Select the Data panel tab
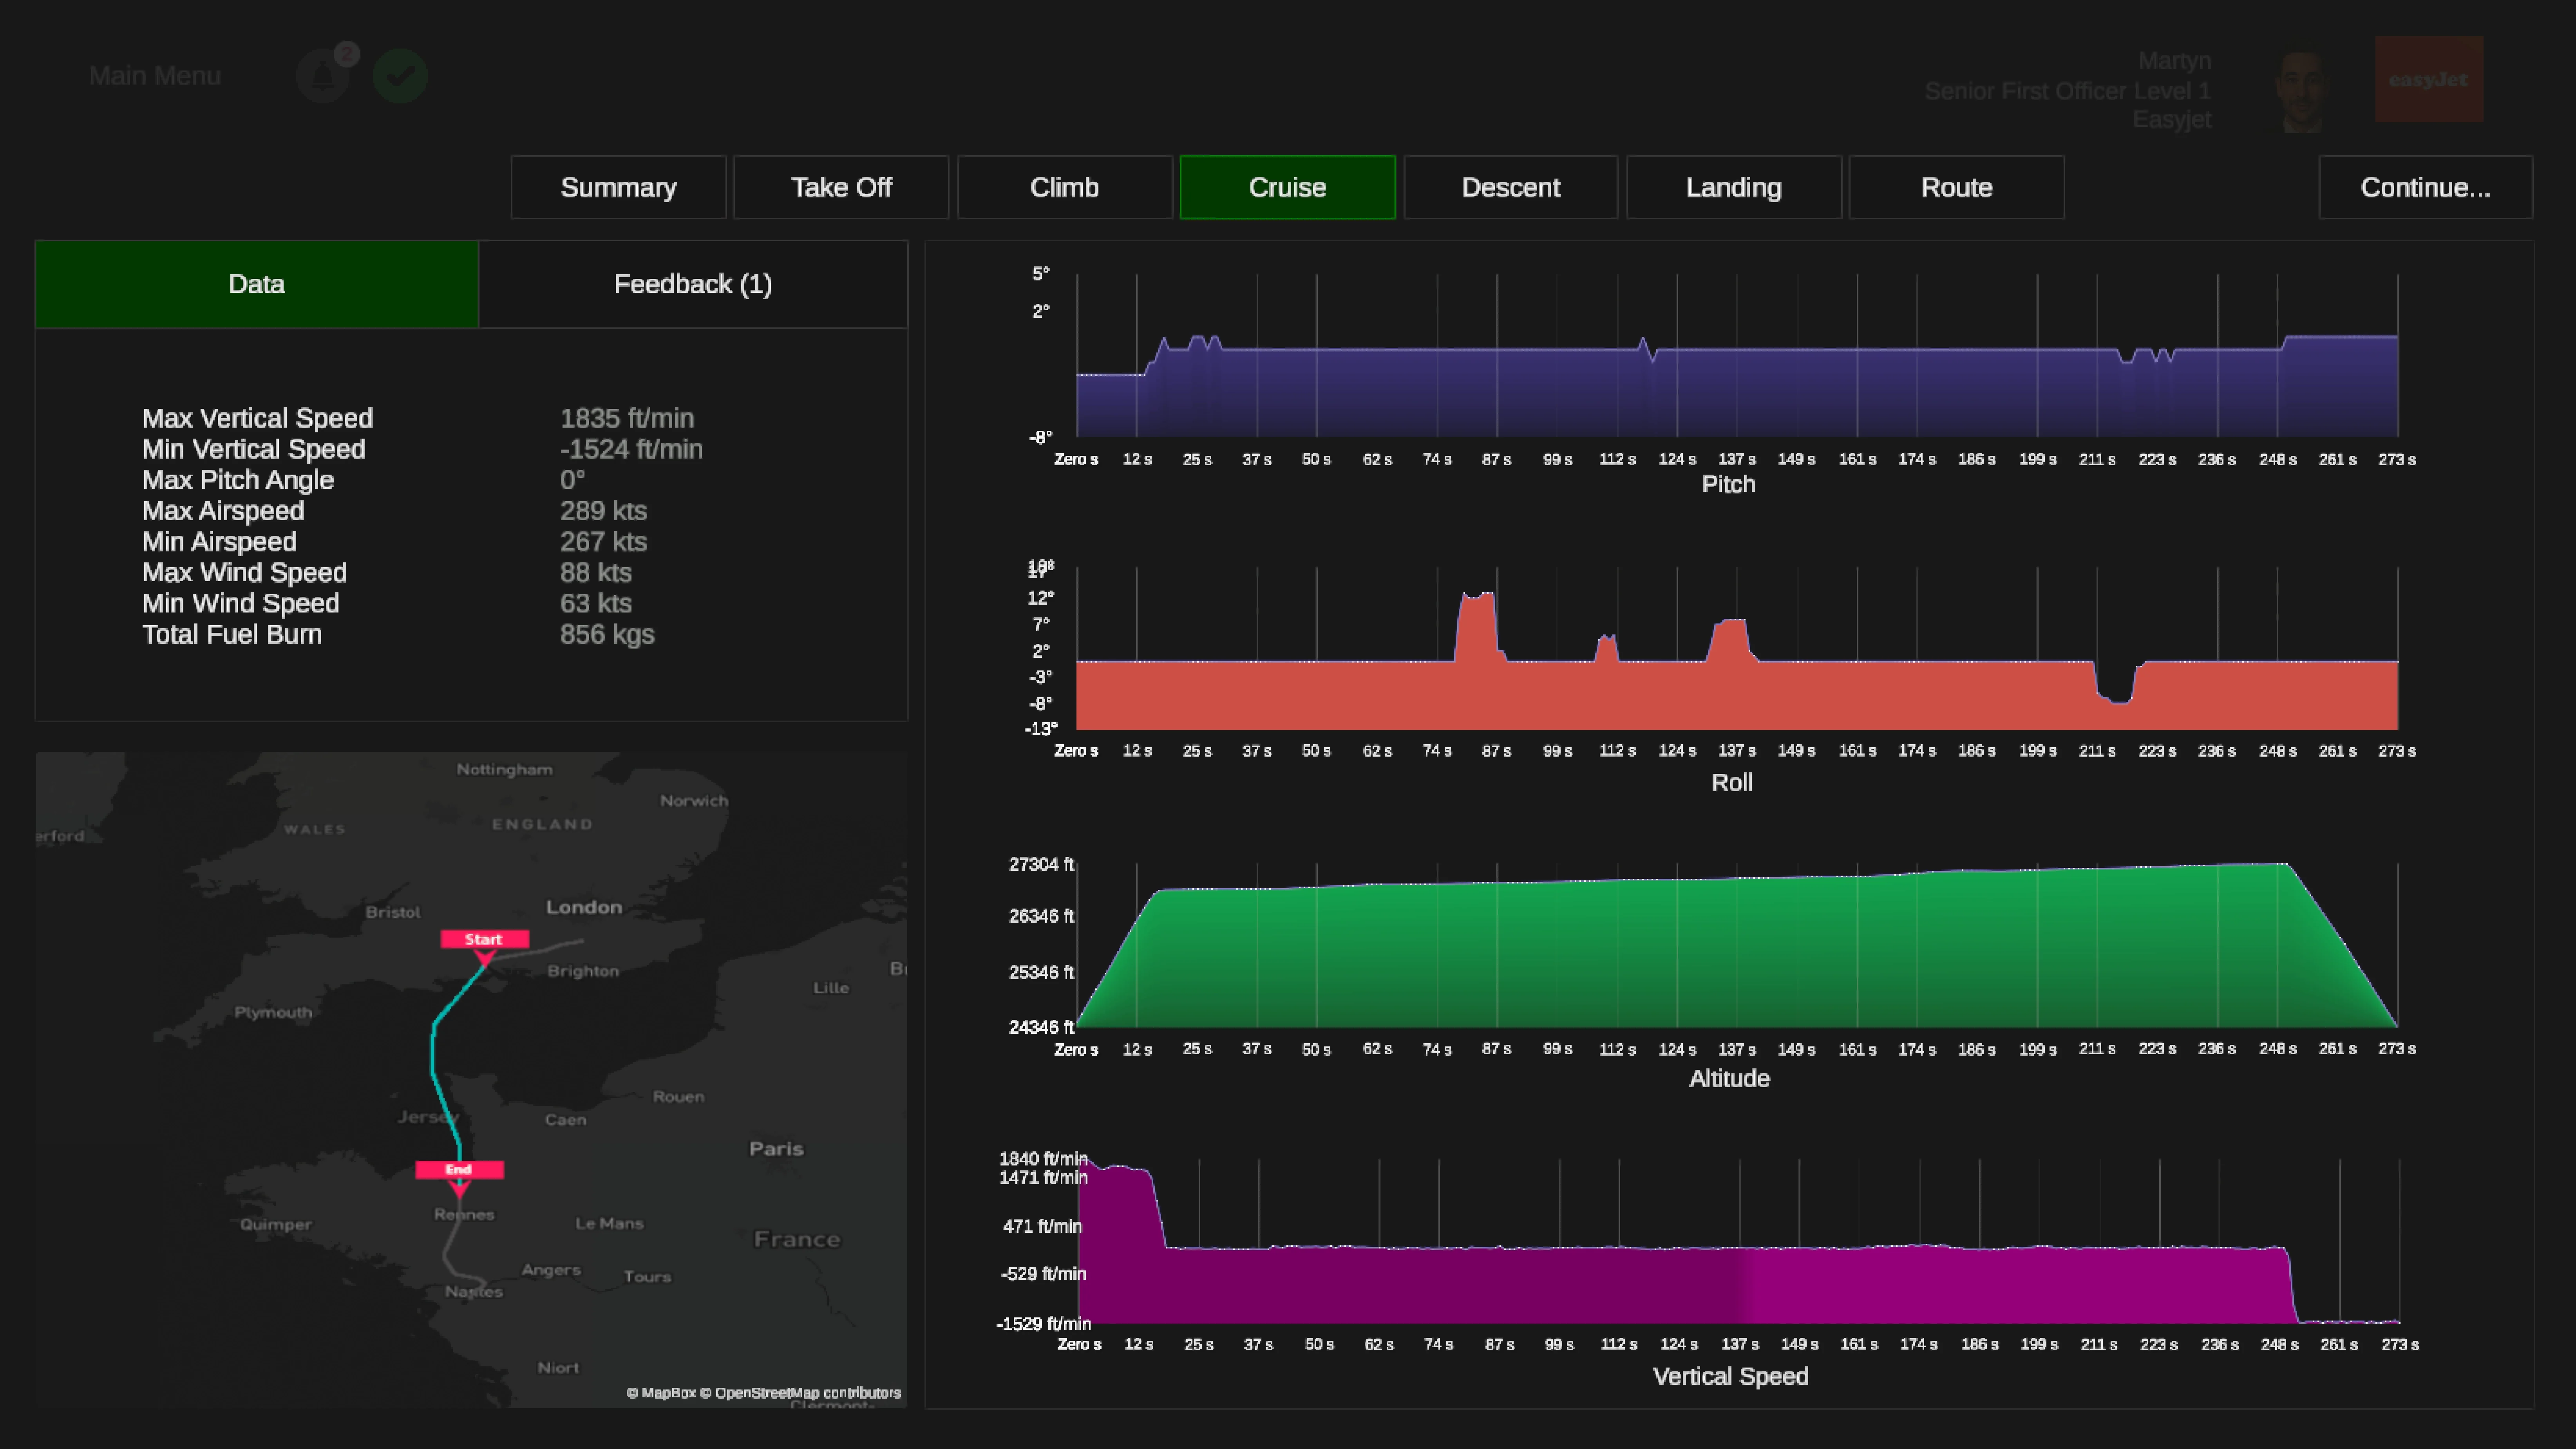Image resolution: width=2576 pixels, height=1449 pixels. (257, 284)
